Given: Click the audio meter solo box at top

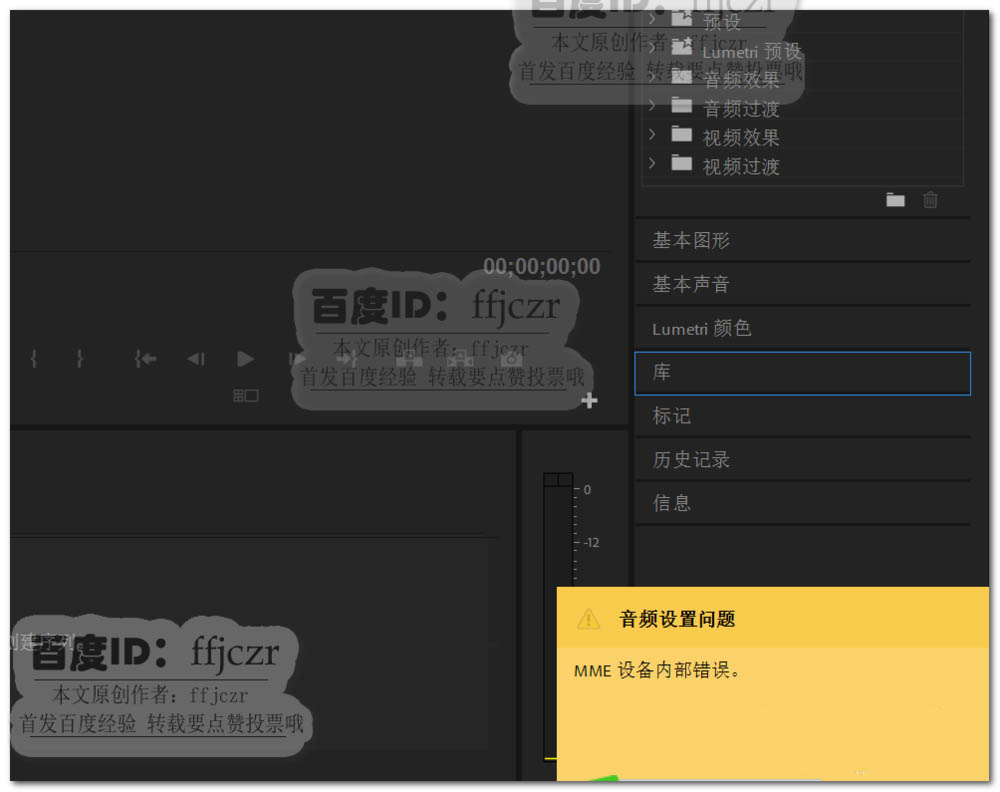Looking at the screenshot, I should (x=558, y=480).
